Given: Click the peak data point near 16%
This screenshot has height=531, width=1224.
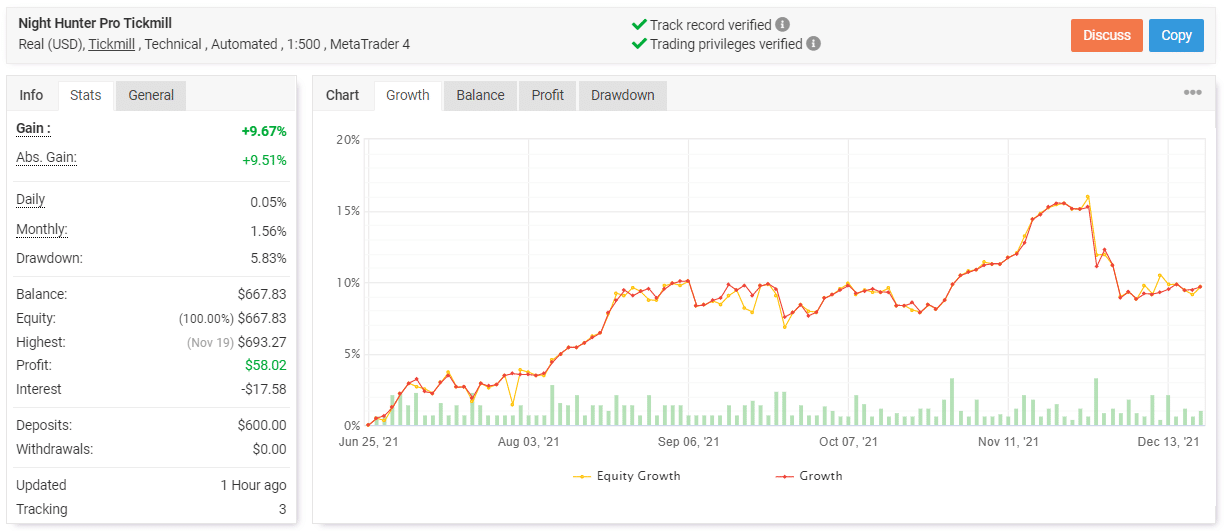Looking at the screenshot, I should point(1087,197).
